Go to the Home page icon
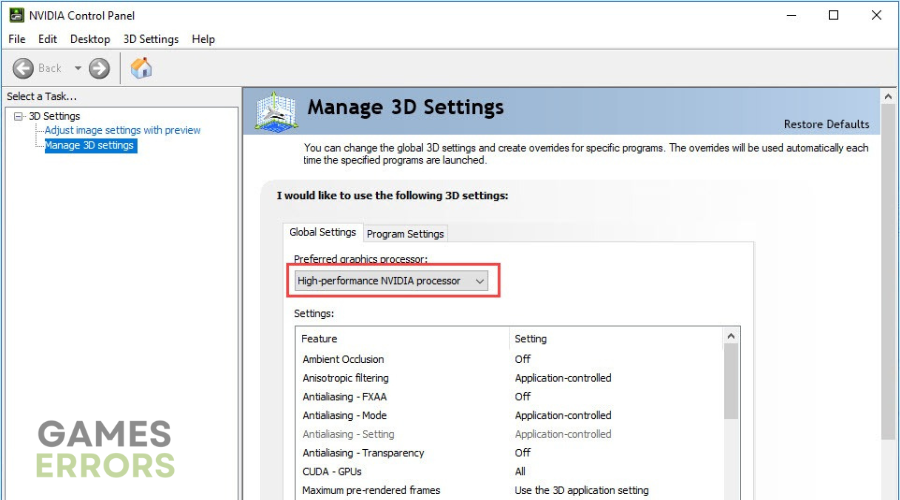Image resolution: width=900 pixels, height=500 pixels. (141, 68)
